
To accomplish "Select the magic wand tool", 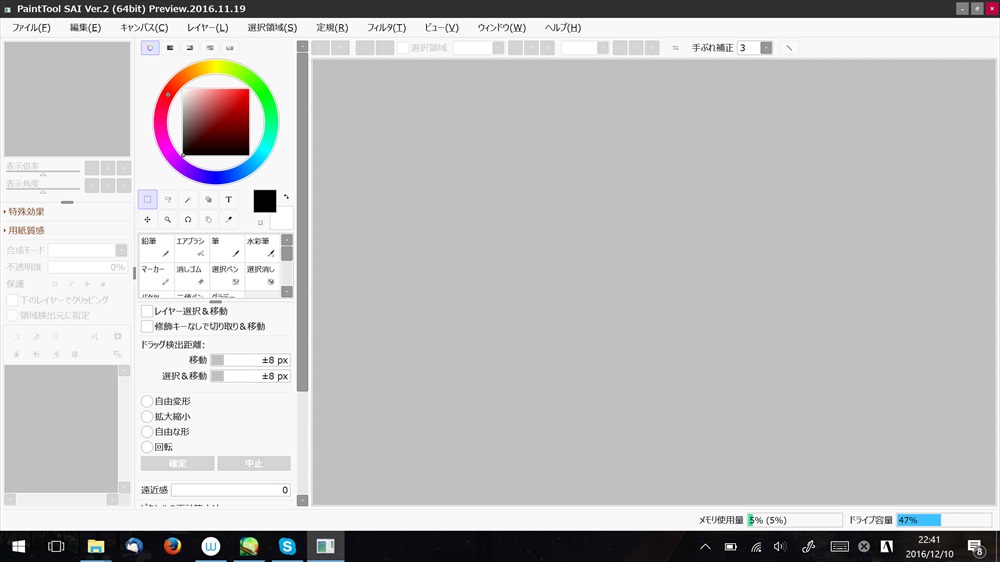I will click(x=188, y=200).
